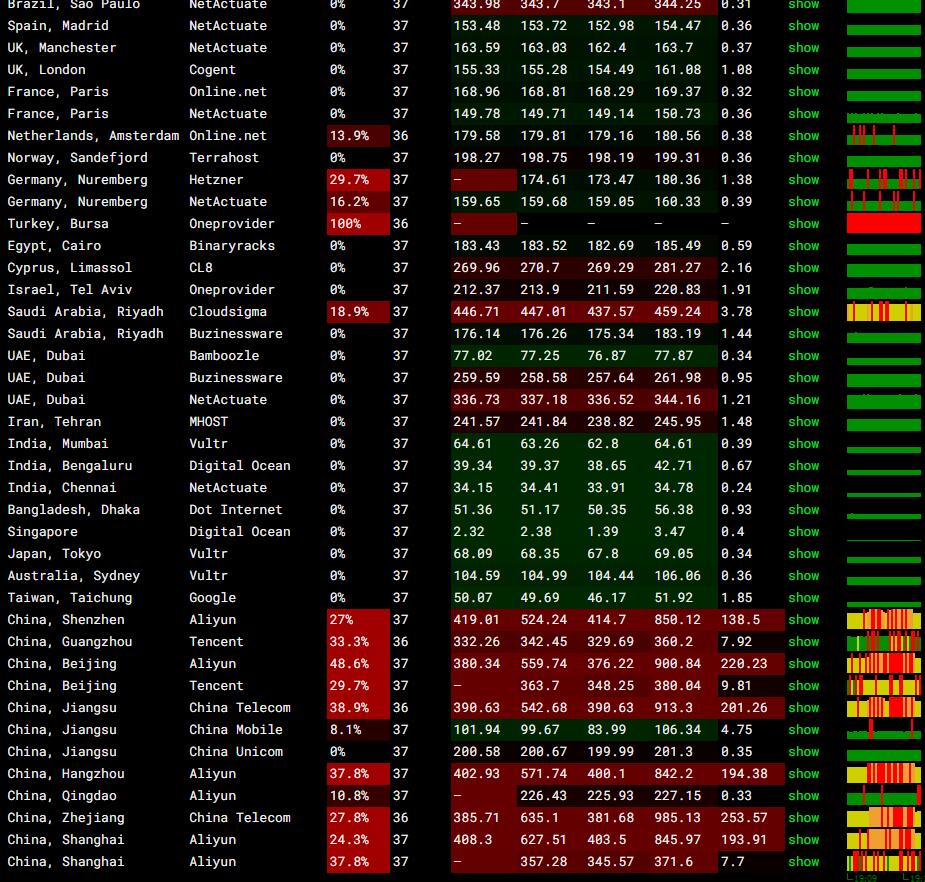The image size is (925, 882).
Task: Show details for China, Qingdao
Action: pyautogui.click(x=803, y=795)
